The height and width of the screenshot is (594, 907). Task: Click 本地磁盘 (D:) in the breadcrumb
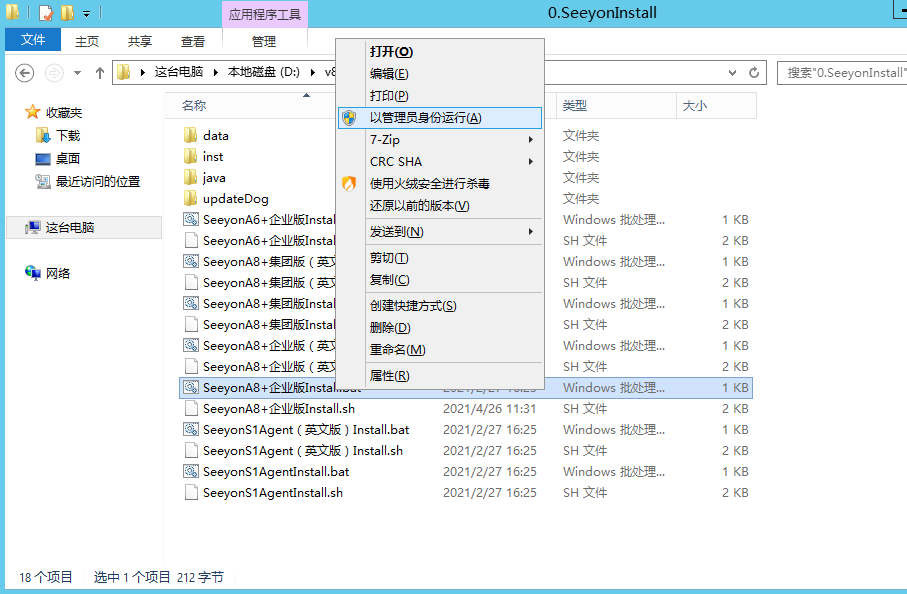point(264,72)
